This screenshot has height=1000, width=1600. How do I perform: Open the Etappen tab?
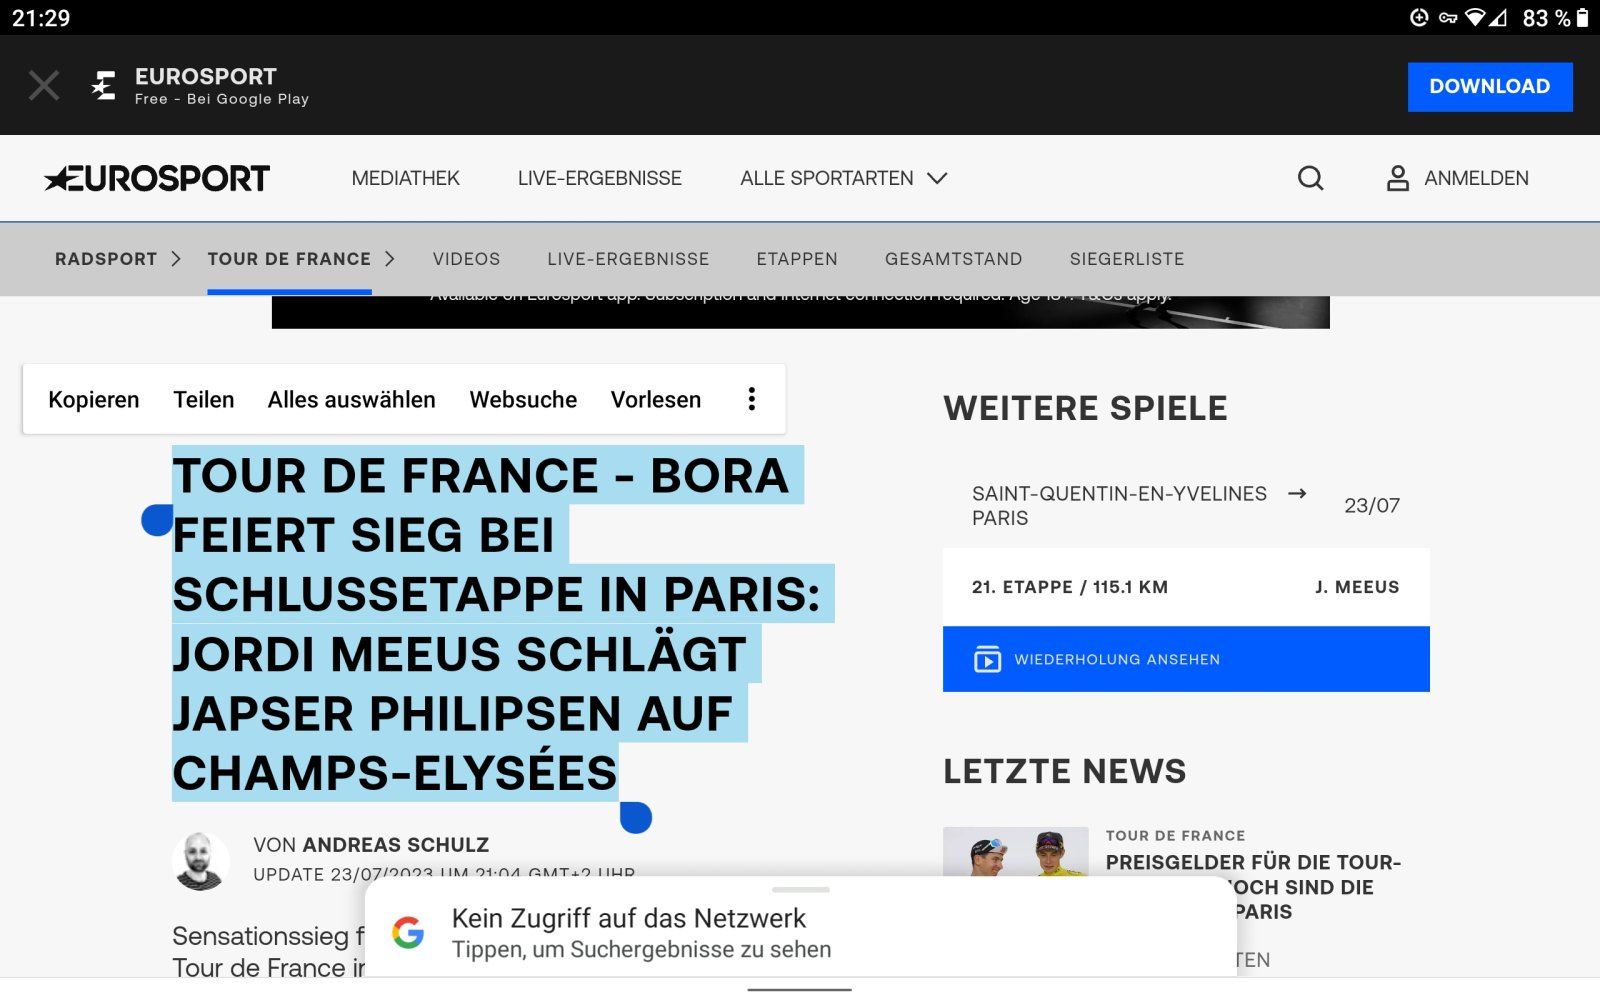(x=796, y=259)
